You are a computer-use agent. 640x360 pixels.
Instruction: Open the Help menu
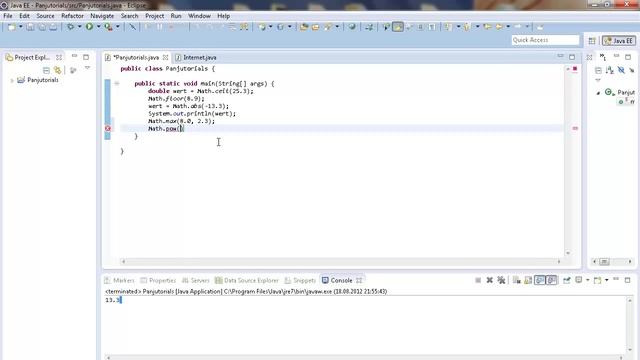[223, 16]
